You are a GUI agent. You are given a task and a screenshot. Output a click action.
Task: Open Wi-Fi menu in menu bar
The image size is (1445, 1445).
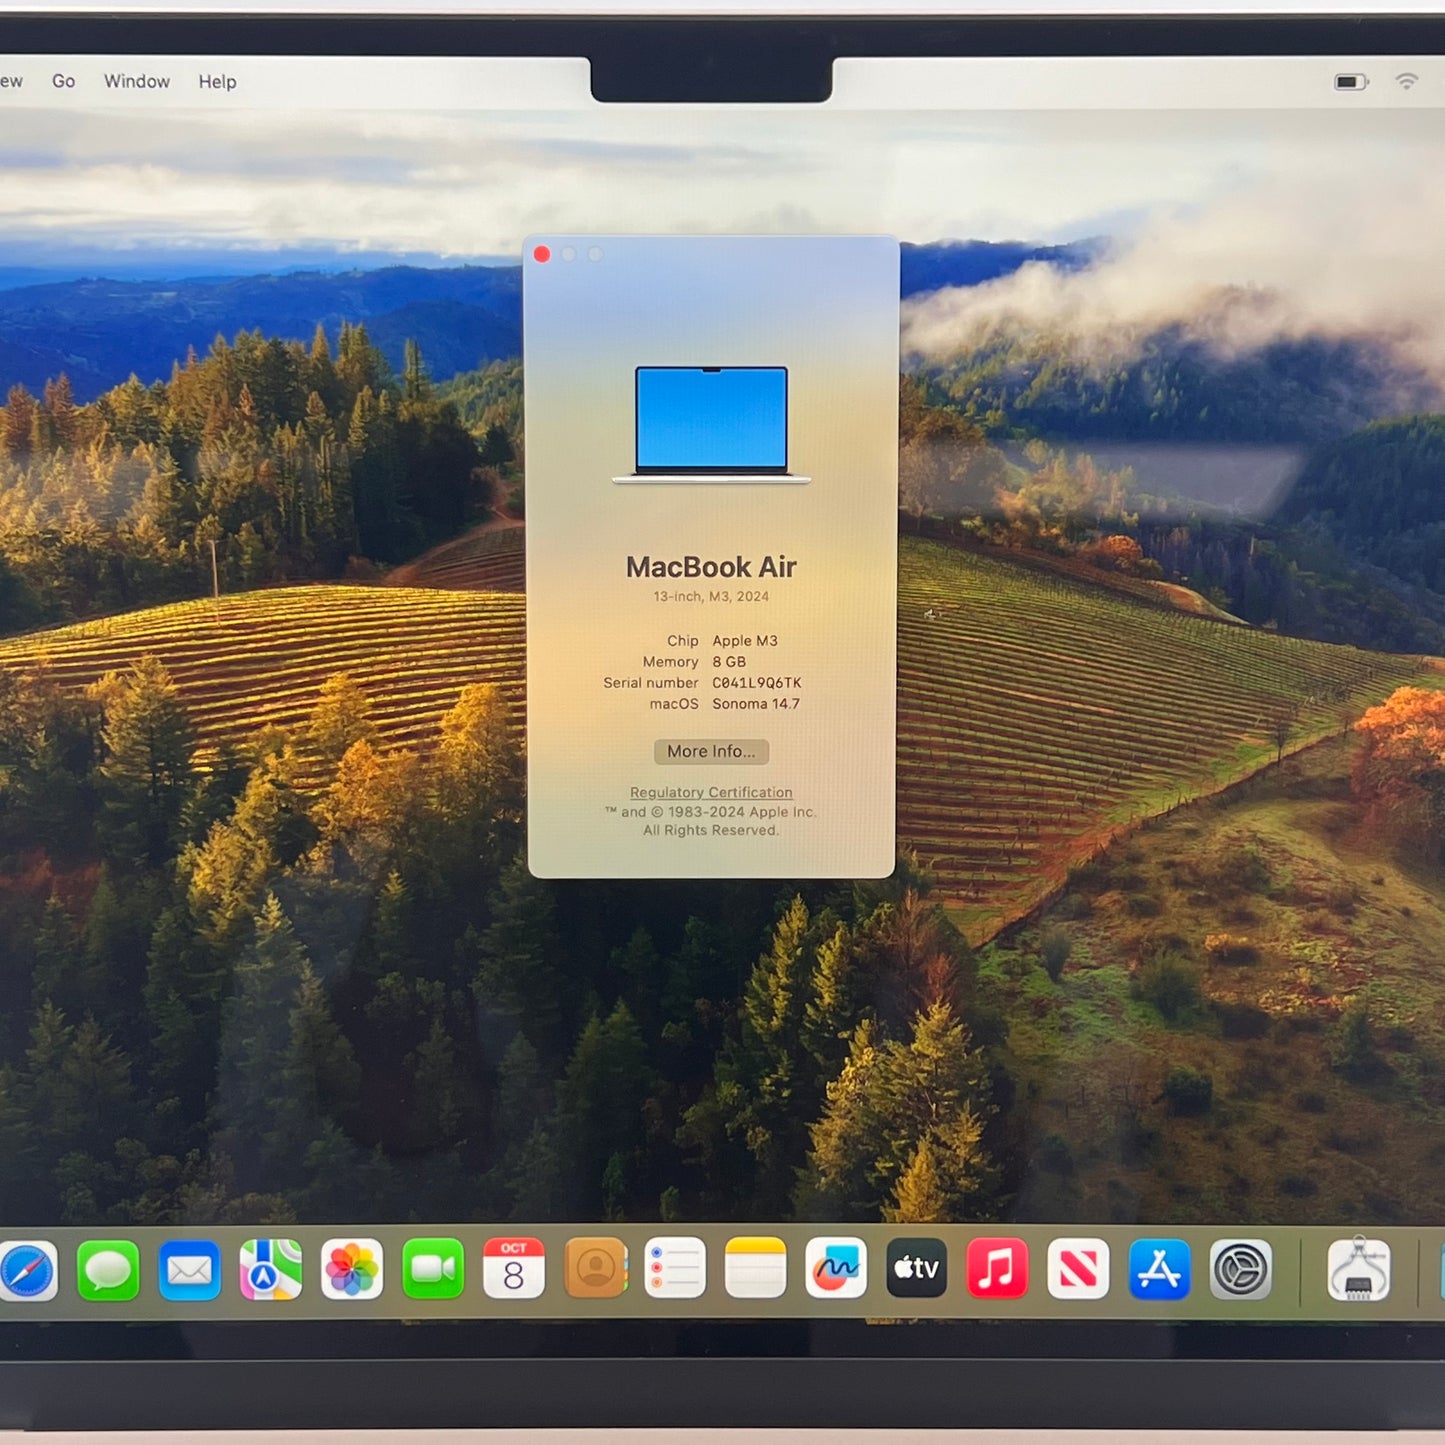[x=1407, y=82]
